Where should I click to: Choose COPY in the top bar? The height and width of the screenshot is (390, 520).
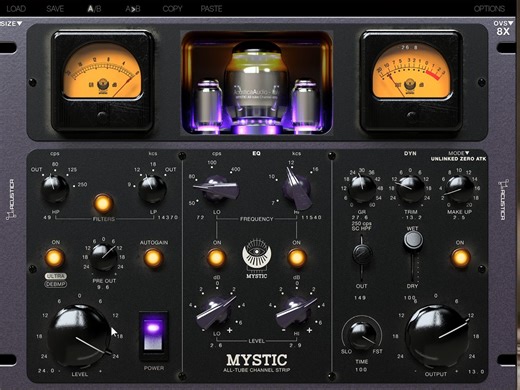[x=172, y=8]
